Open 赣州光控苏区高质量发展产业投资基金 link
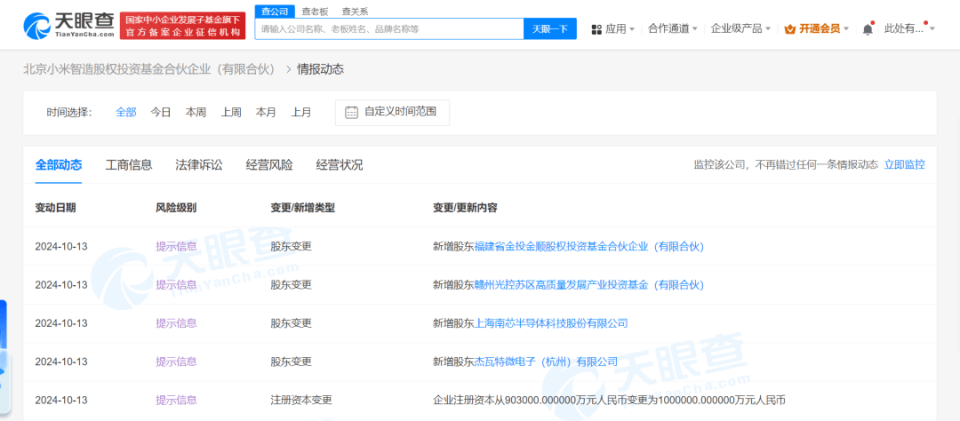The width and height of the screenshot is (960, 421). click(x=590, y=285)
